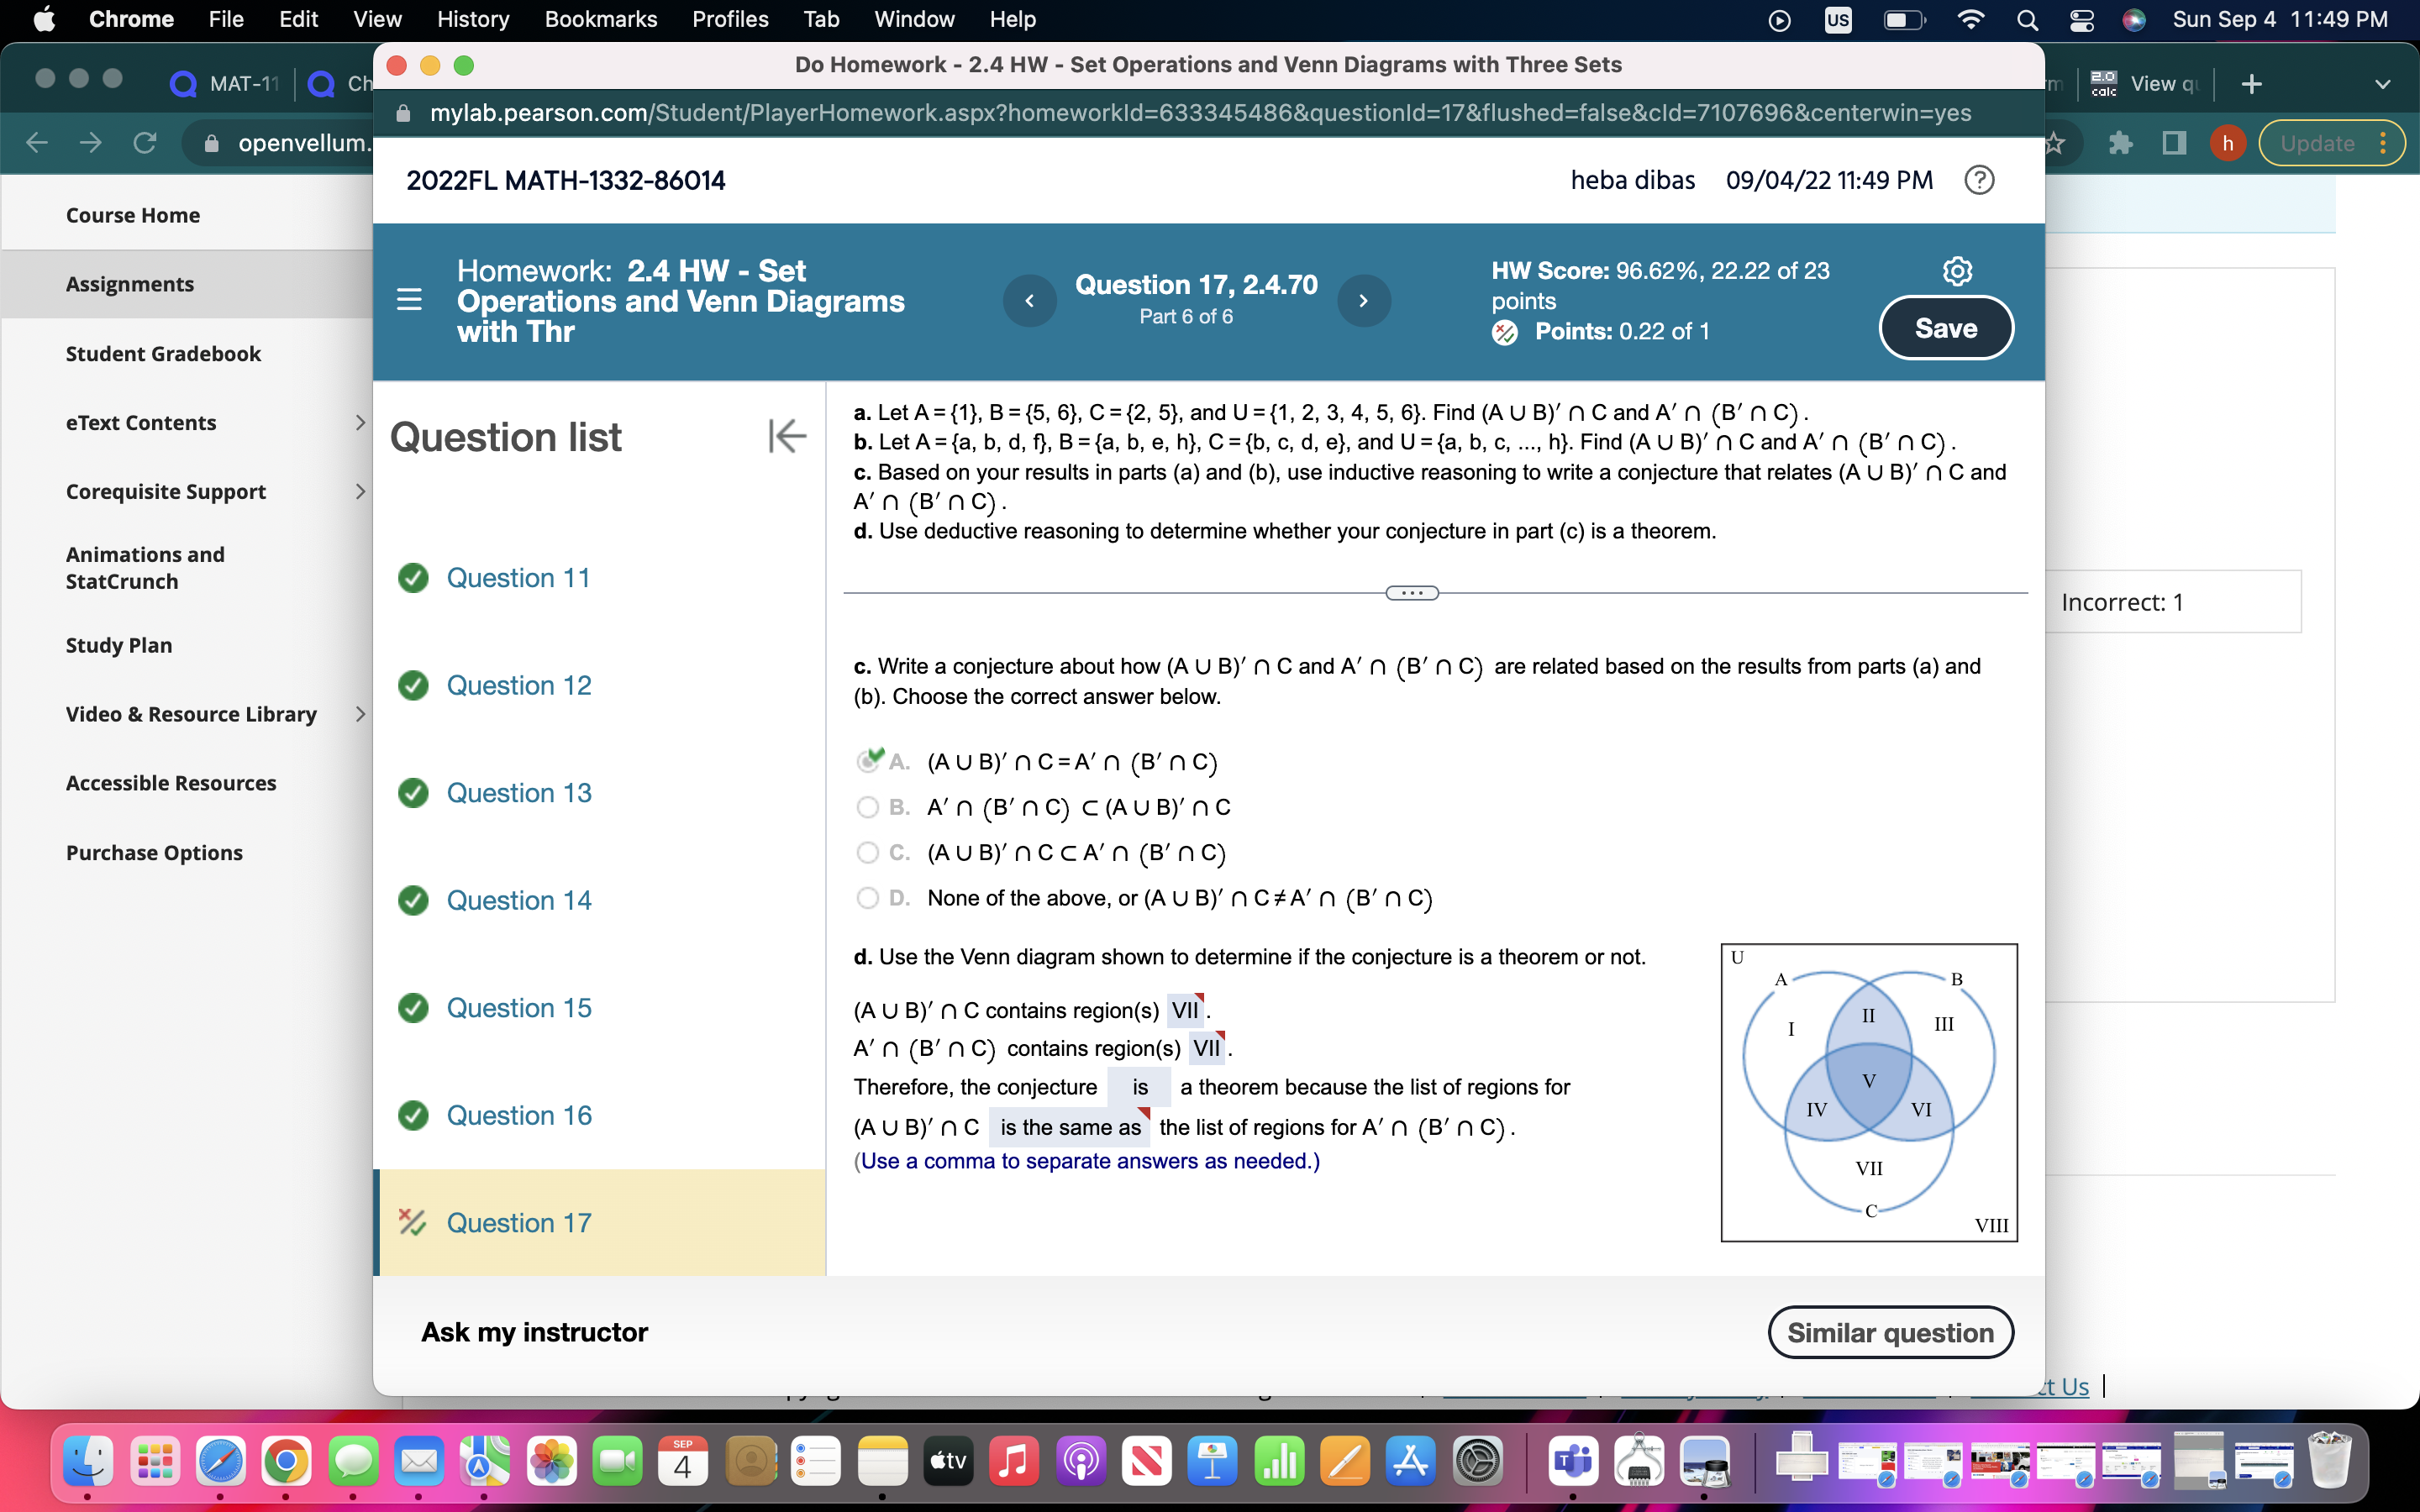Click the first region answer field
The height and width of the screenshot is (1512, 2420).
pos(1187,1010)
